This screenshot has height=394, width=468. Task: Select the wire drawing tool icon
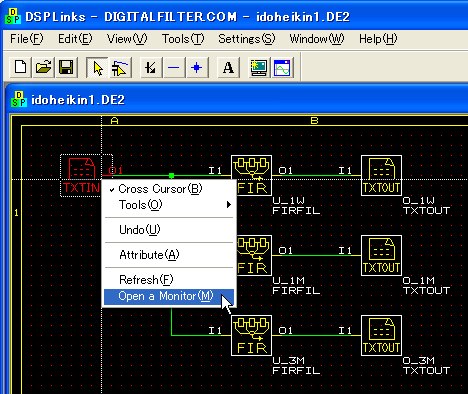[x=151, y=68]
